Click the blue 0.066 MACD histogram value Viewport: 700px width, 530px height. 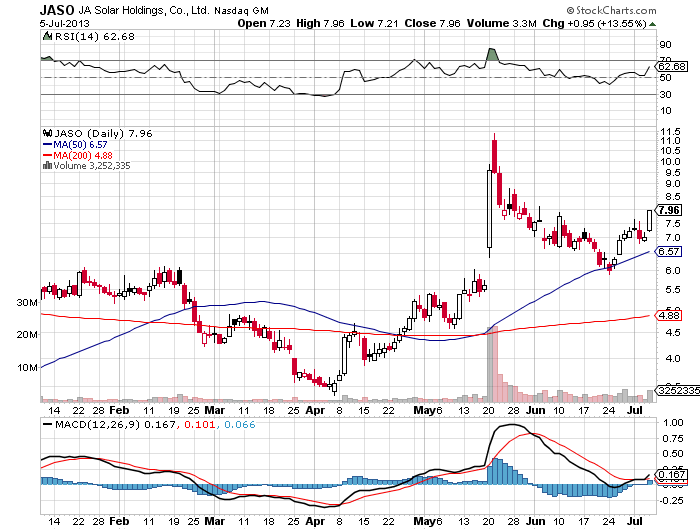click(x=240, y=424)
